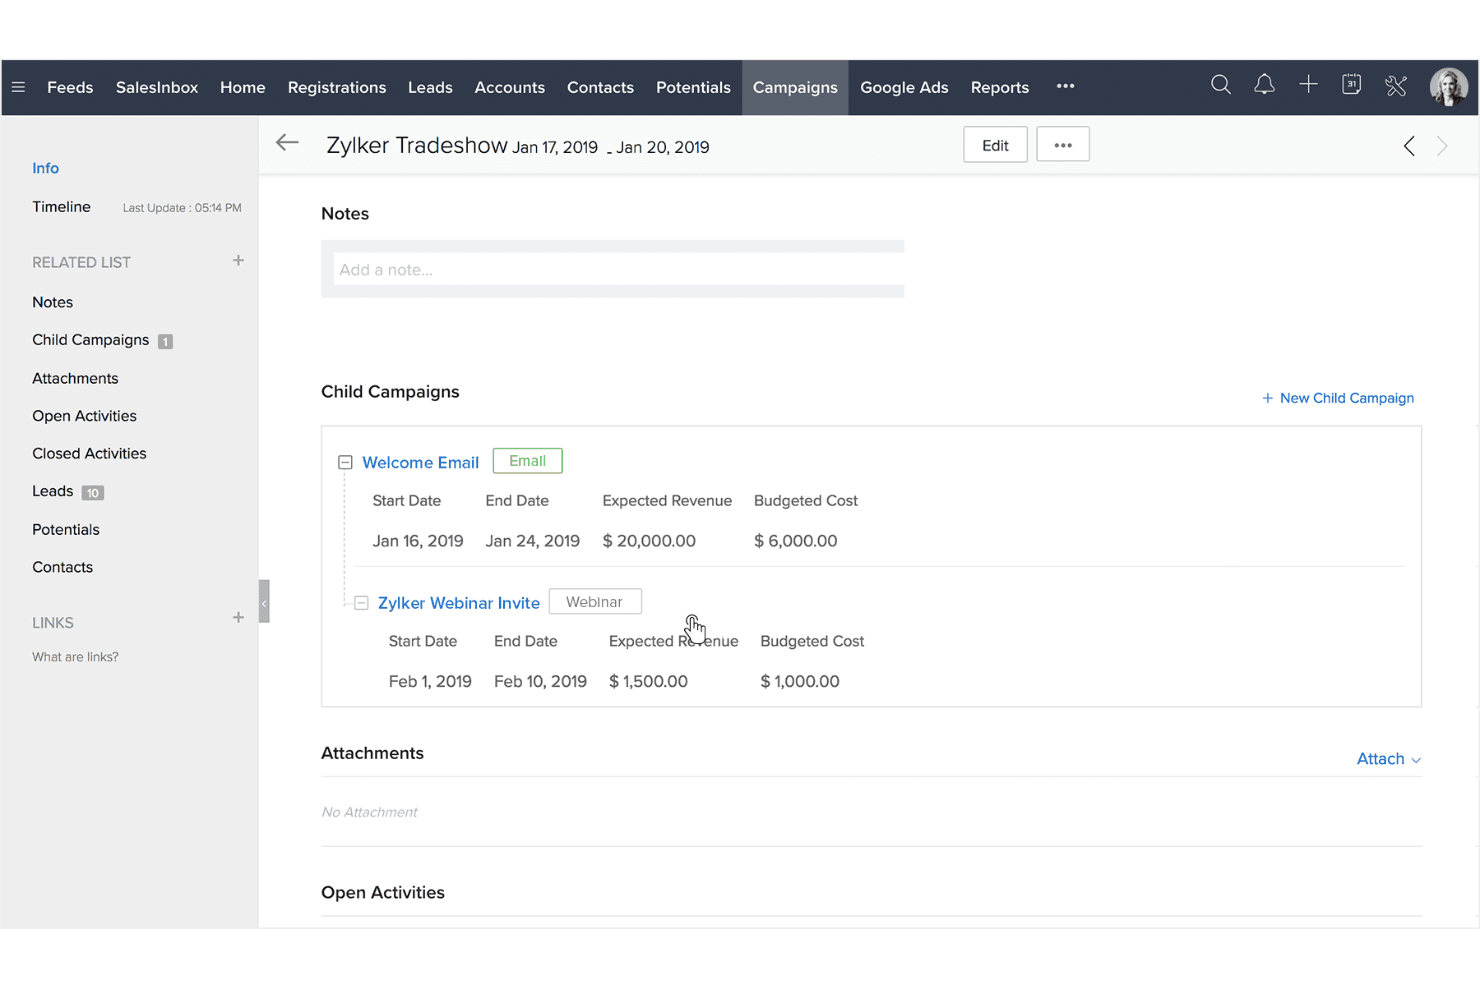The width and height of the screenshot is (1480, 987).
Task: Switch to the SalesInbox tab
Action: [x=157, y=87]
